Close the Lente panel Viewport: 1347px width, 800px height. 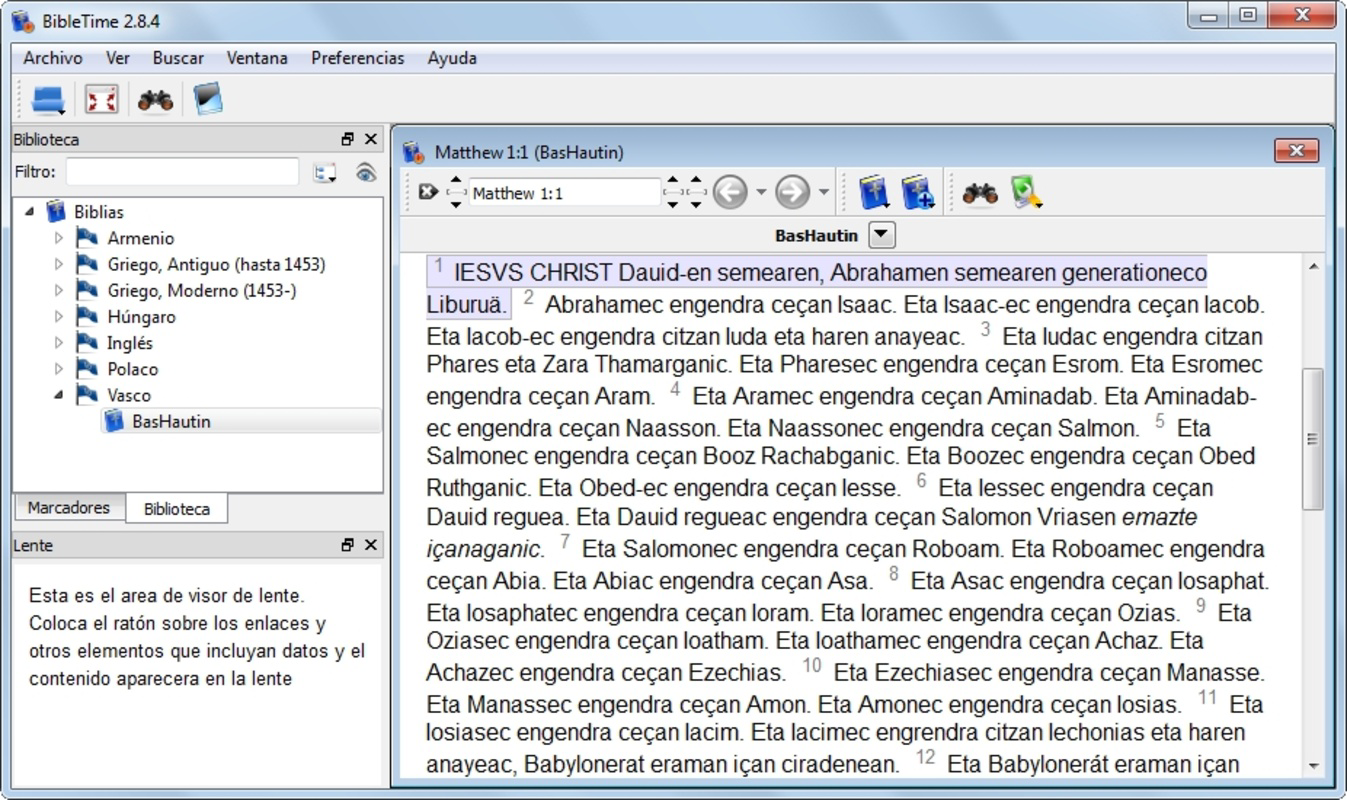pyautogui.click(x=371, y=545)
